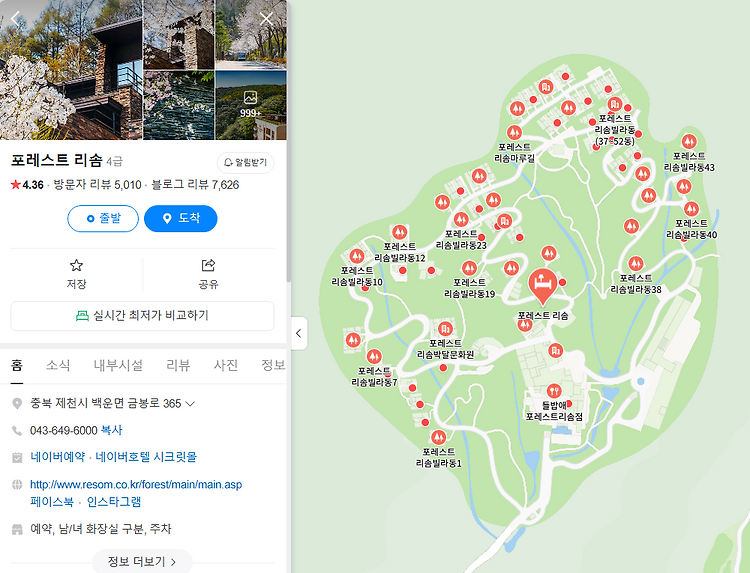Select the 들밥애 포레스트리솜점 restaurant marker
This screenshot has height=573, width=750.
tap(553, 391)
